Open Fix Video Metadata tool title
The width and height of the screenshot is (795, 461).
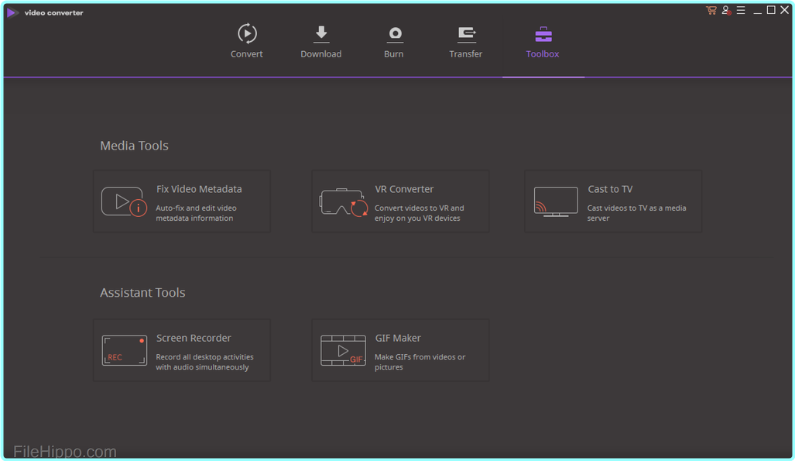(199, 189)
